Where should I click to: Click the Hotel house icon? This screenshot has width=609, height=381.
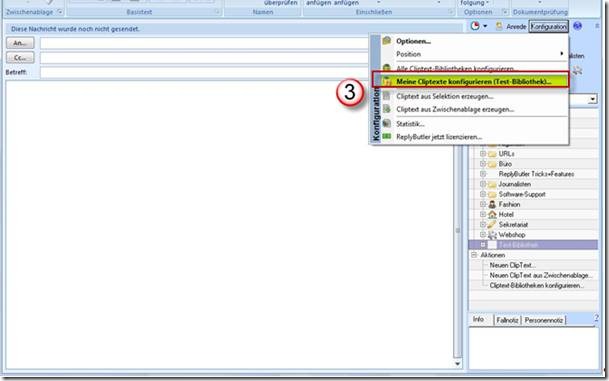click(492, 214)
